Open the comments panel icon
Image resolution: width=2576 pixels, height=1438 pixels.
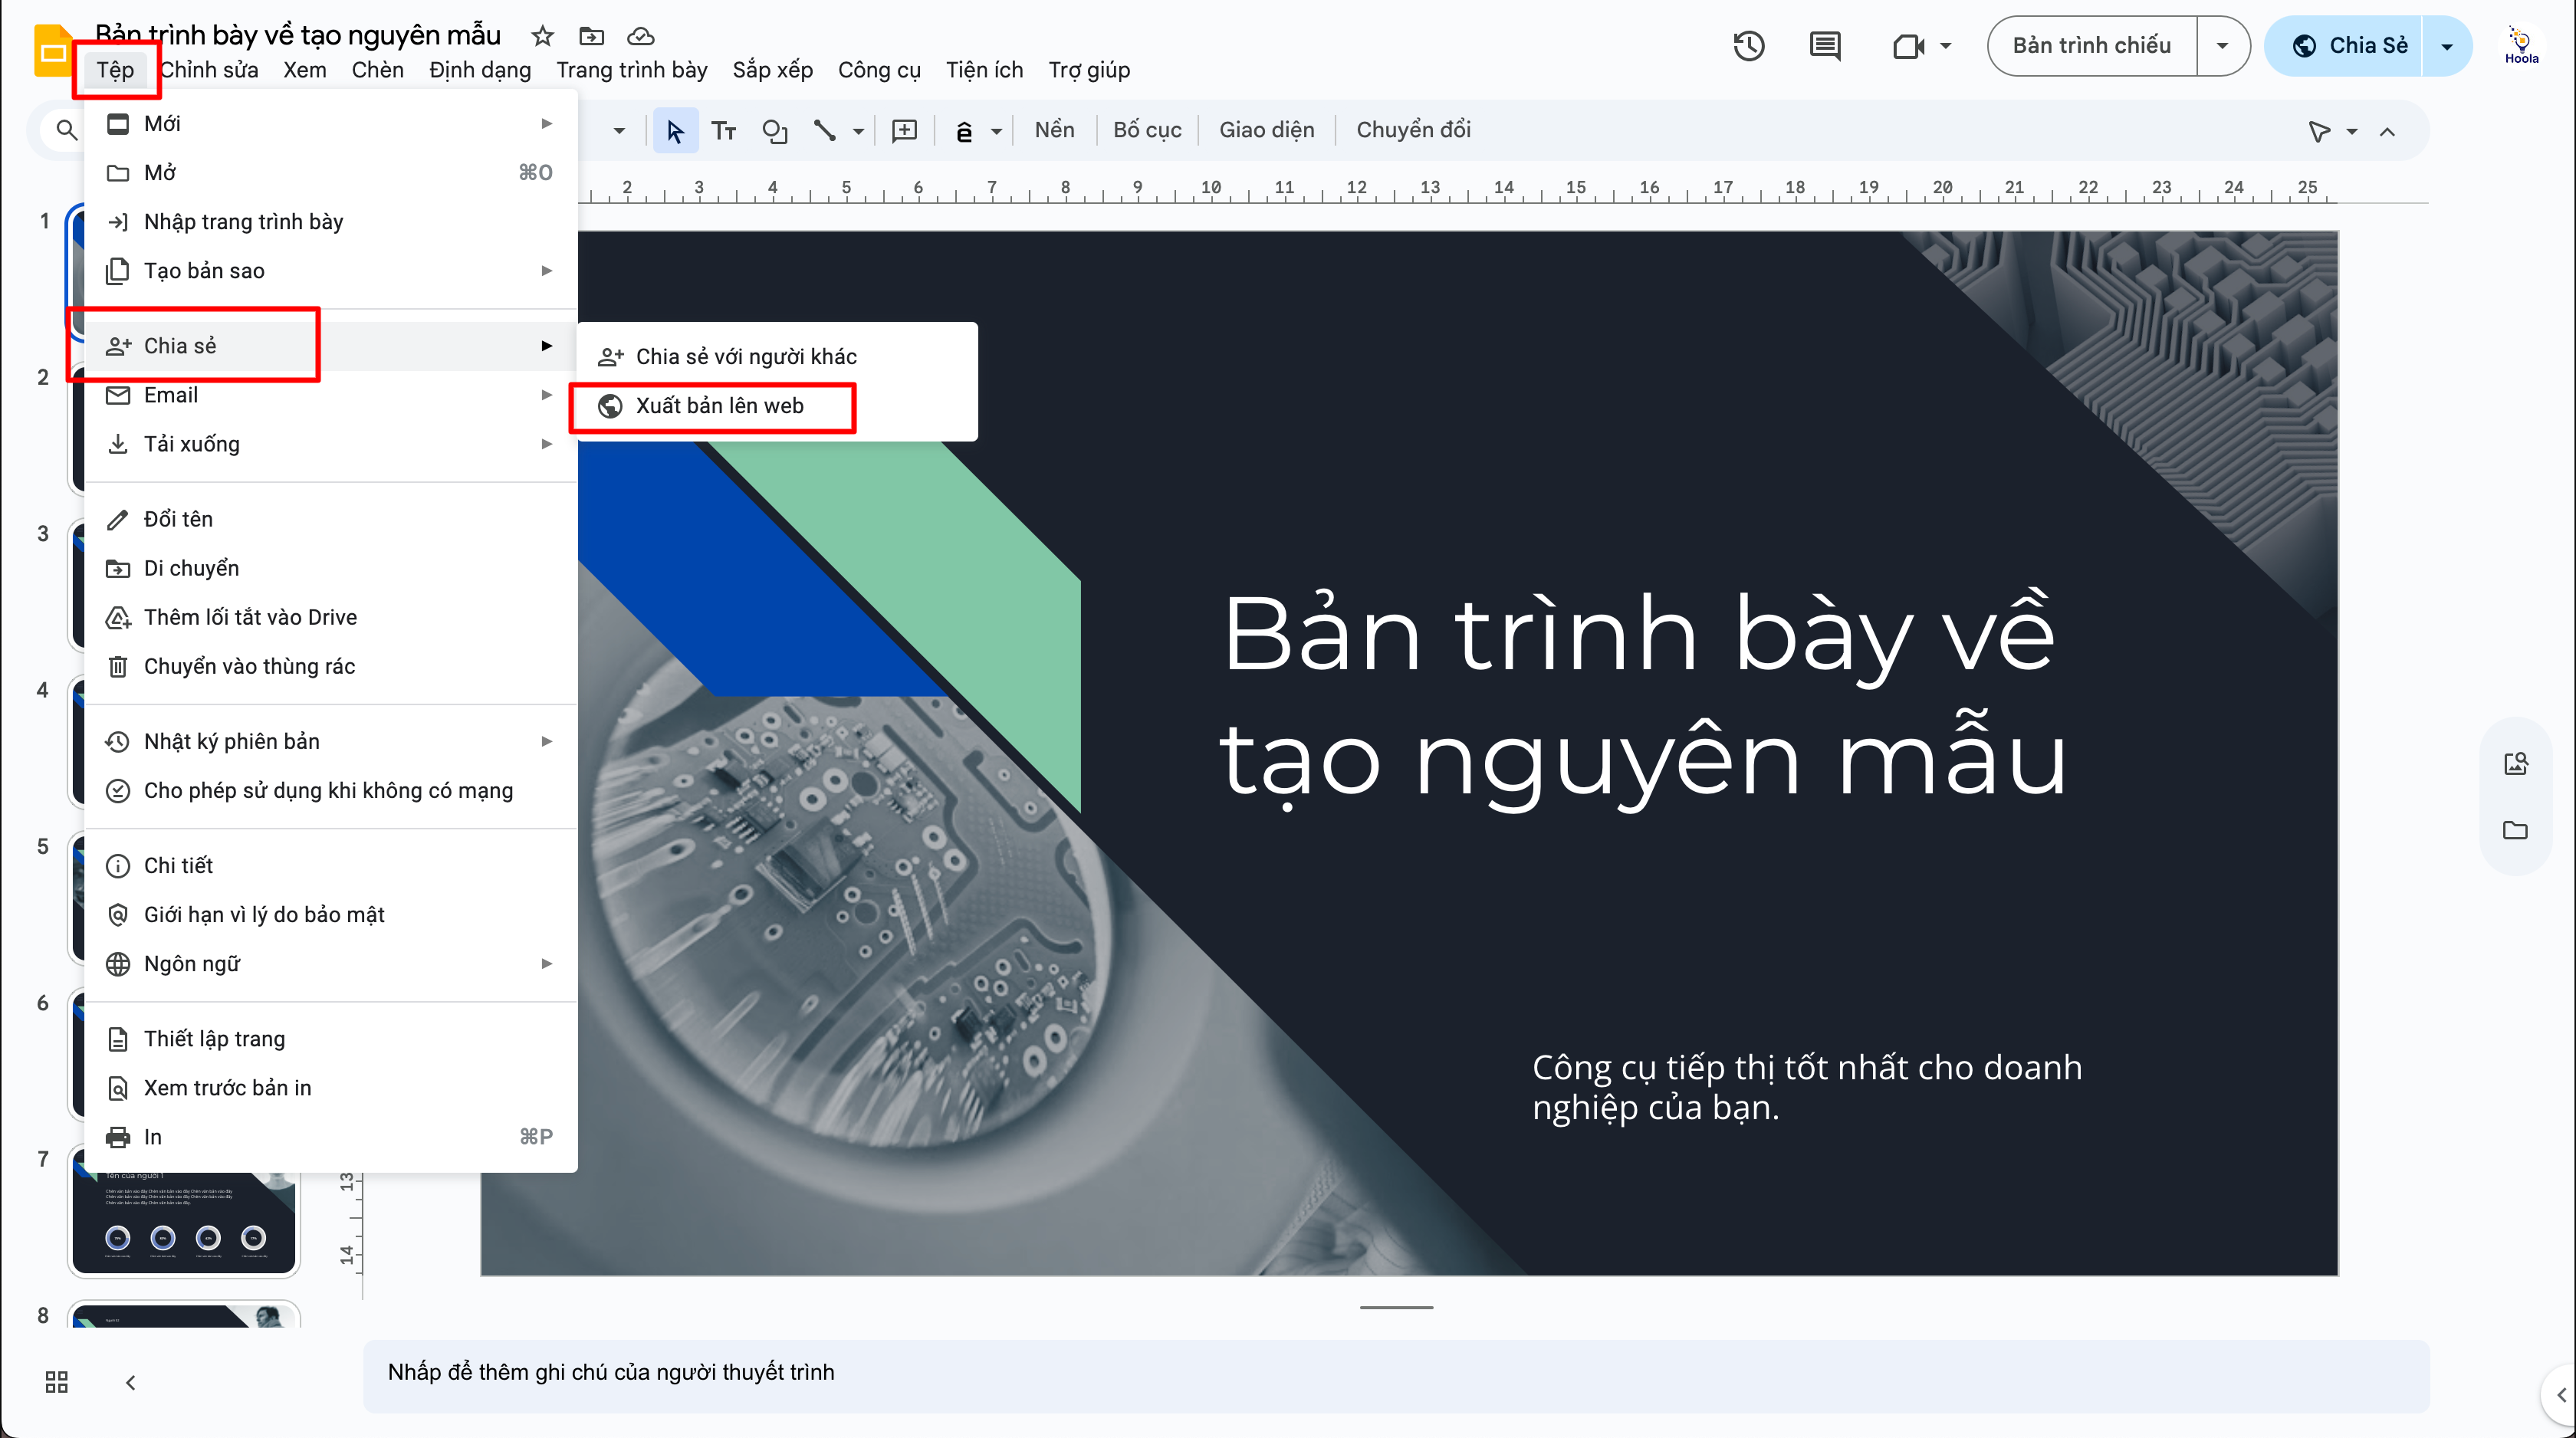[1825, 46]
